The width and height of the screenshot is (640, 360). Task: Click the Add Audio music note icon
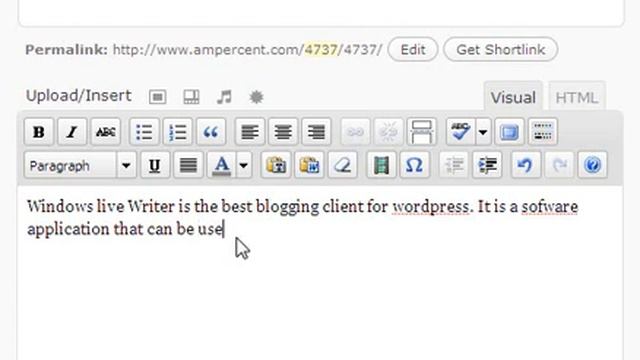point(224,97)
